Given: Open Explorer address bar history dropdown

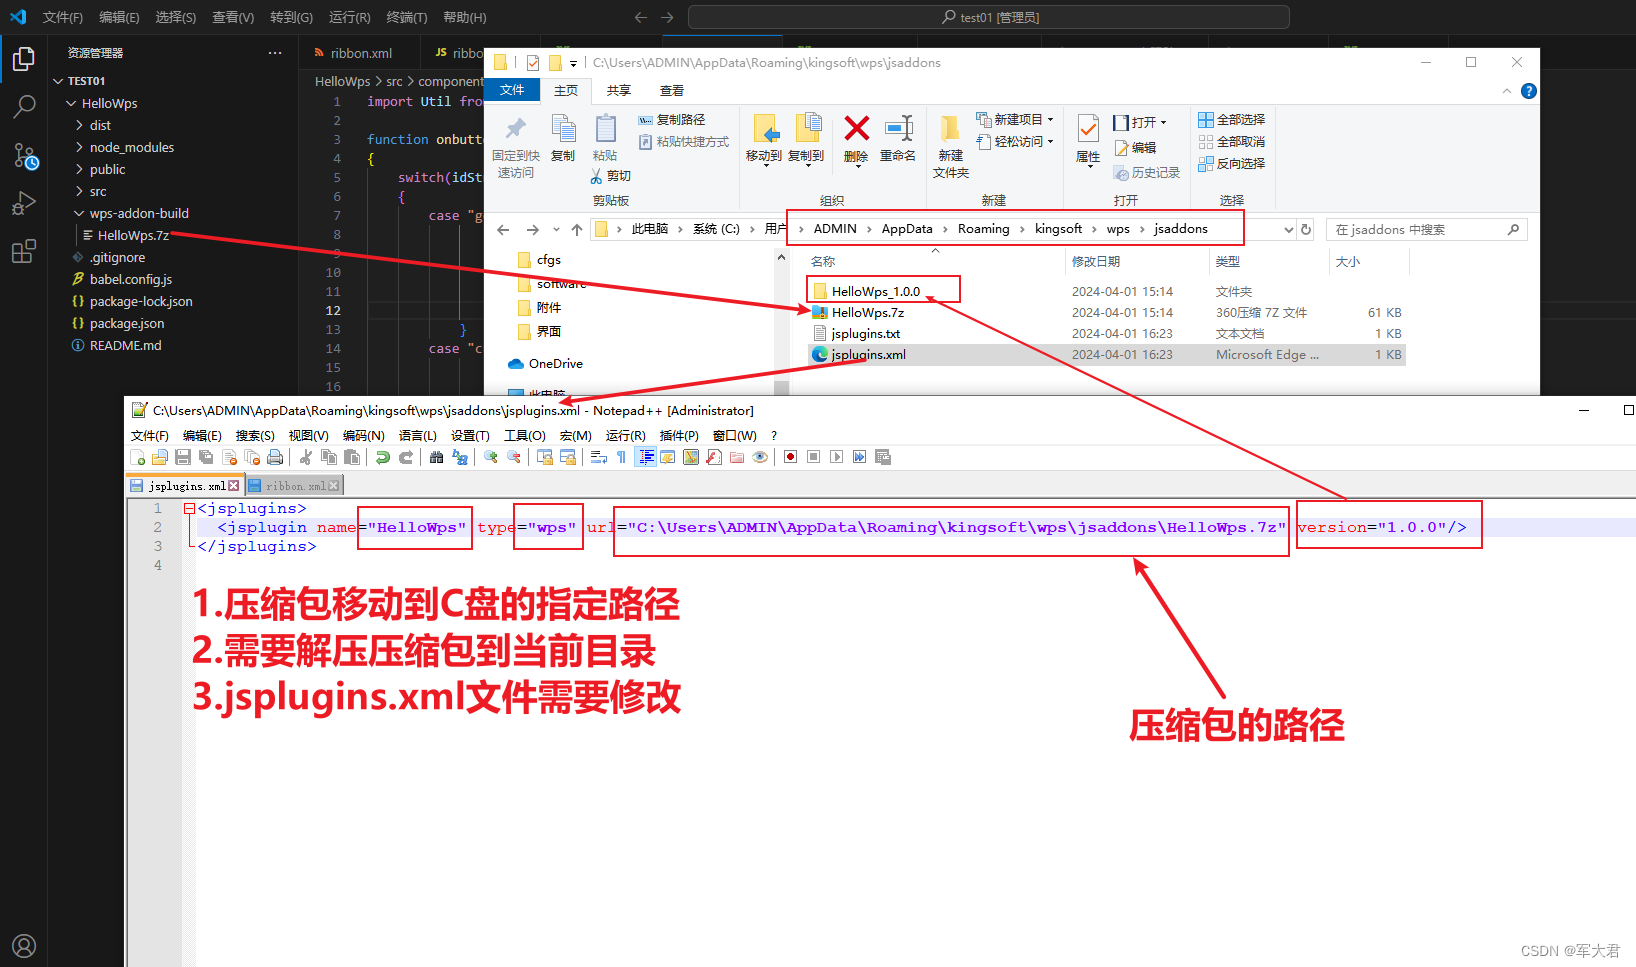Looking at the screenshot, I should pyautogui.click(x=1288, y=229).
